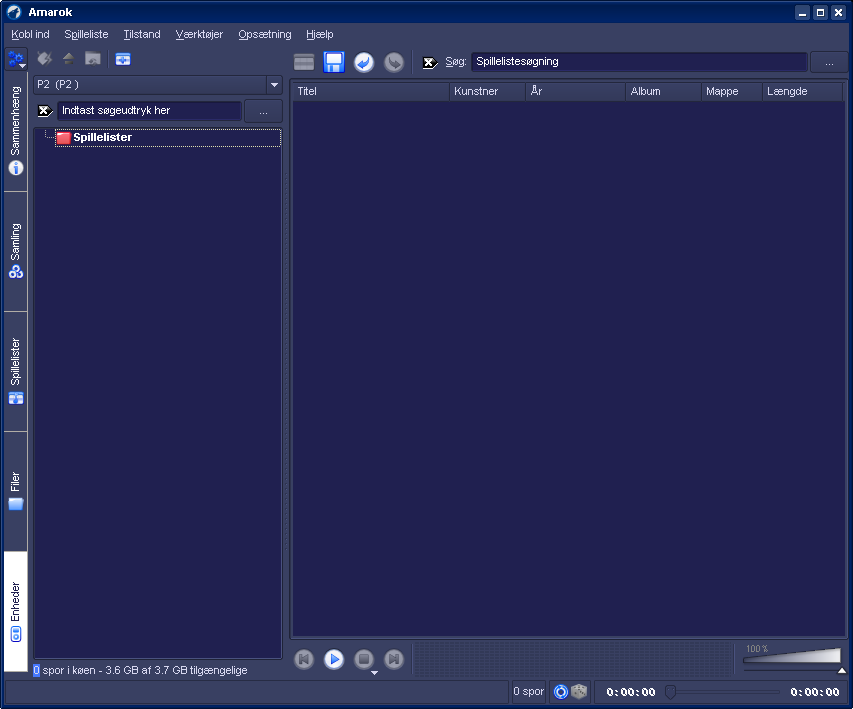
Task: Sort by the Titel column header
Action: [370, 91]
